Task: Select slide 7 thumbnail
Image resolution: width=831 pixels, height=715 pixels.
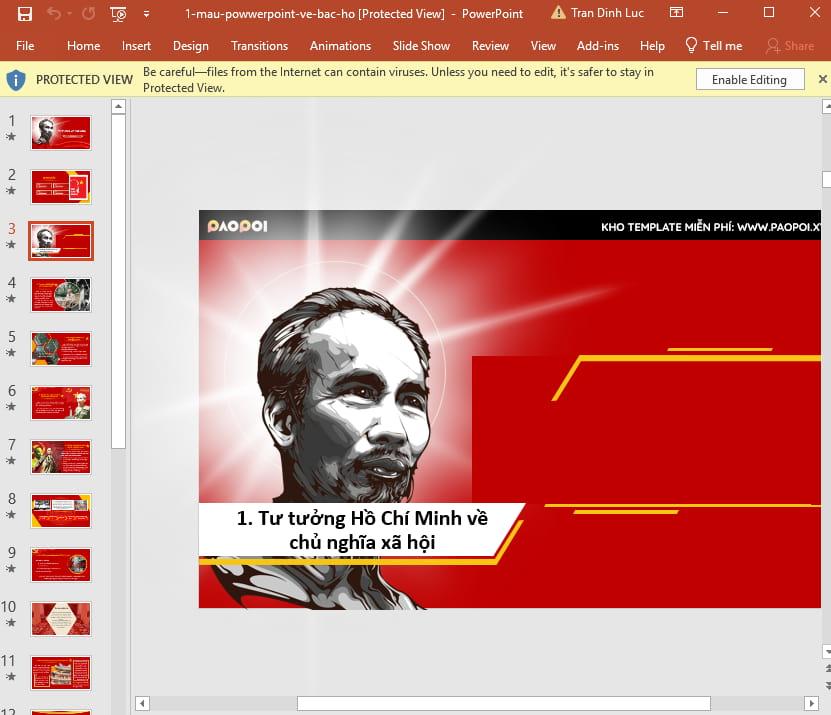Action: pos(61,457)
